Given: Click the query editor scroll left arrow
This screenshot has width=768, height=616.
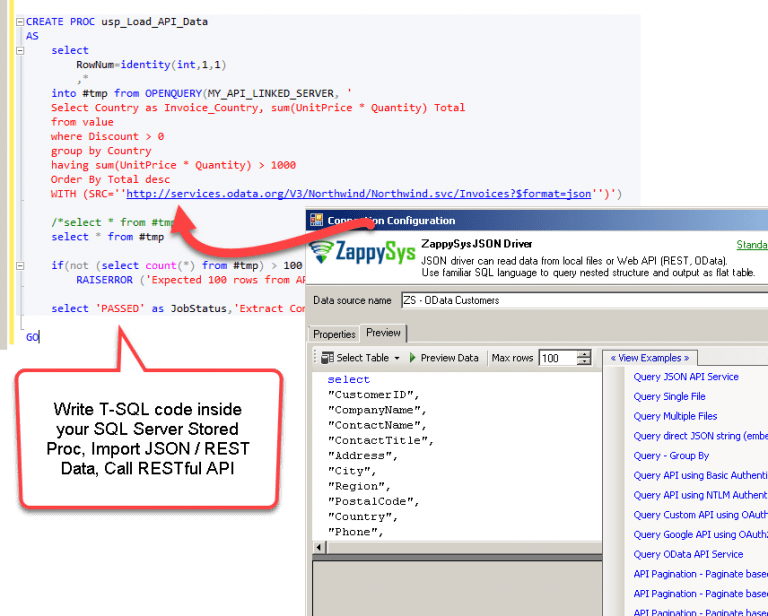Looking at the screenshot, I should (319, 547).
